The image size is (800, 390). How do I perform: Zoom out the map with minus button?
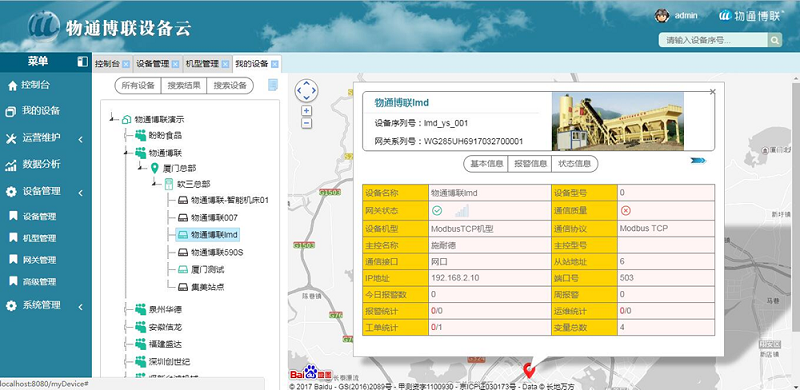[306, 123]
